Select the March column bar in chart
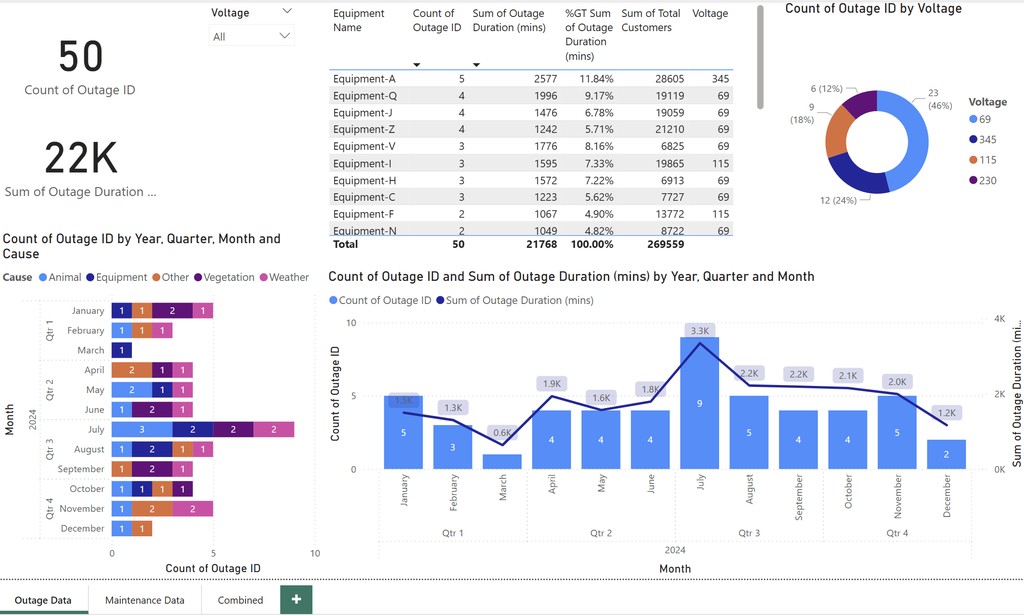This screenshot has width=1024, height=615. (502, 462)
